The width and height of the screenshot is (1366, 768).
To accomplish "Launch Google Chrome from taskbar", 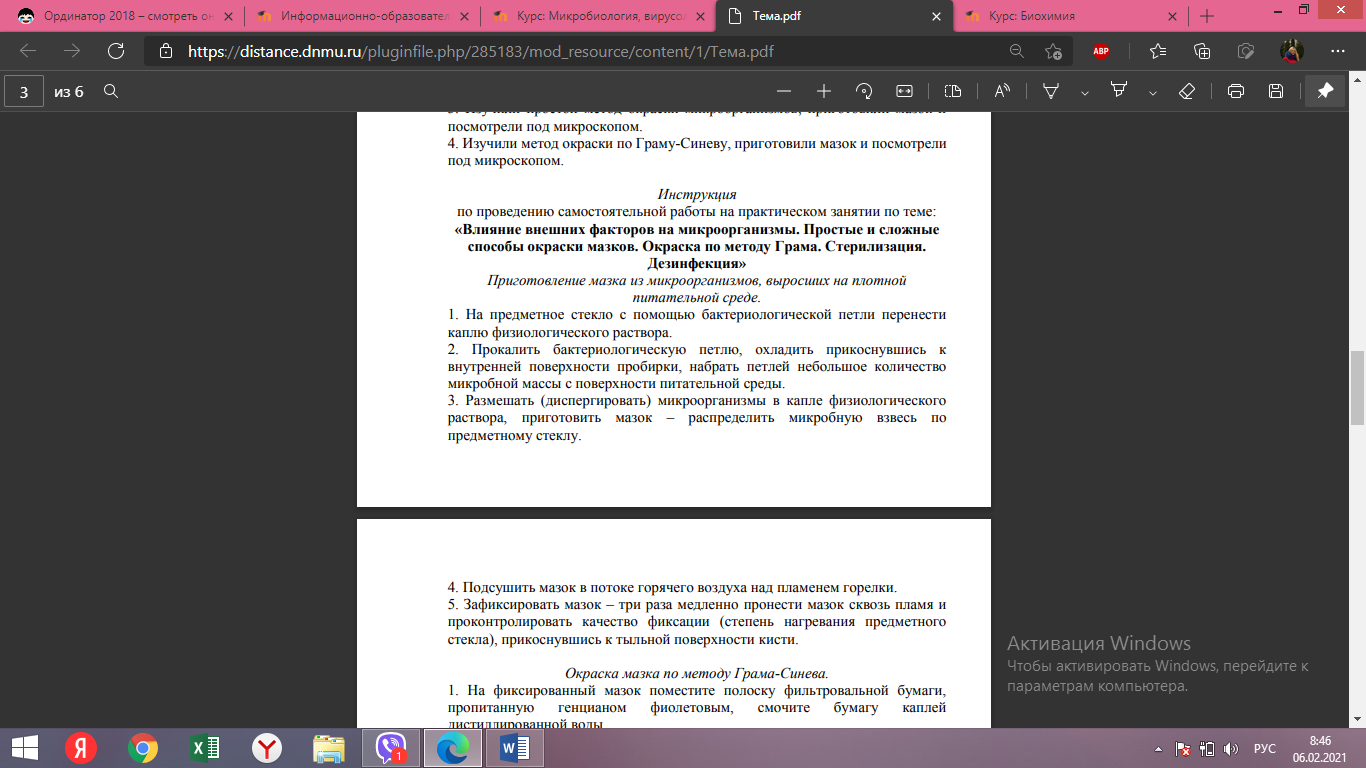I will [143, 748].
